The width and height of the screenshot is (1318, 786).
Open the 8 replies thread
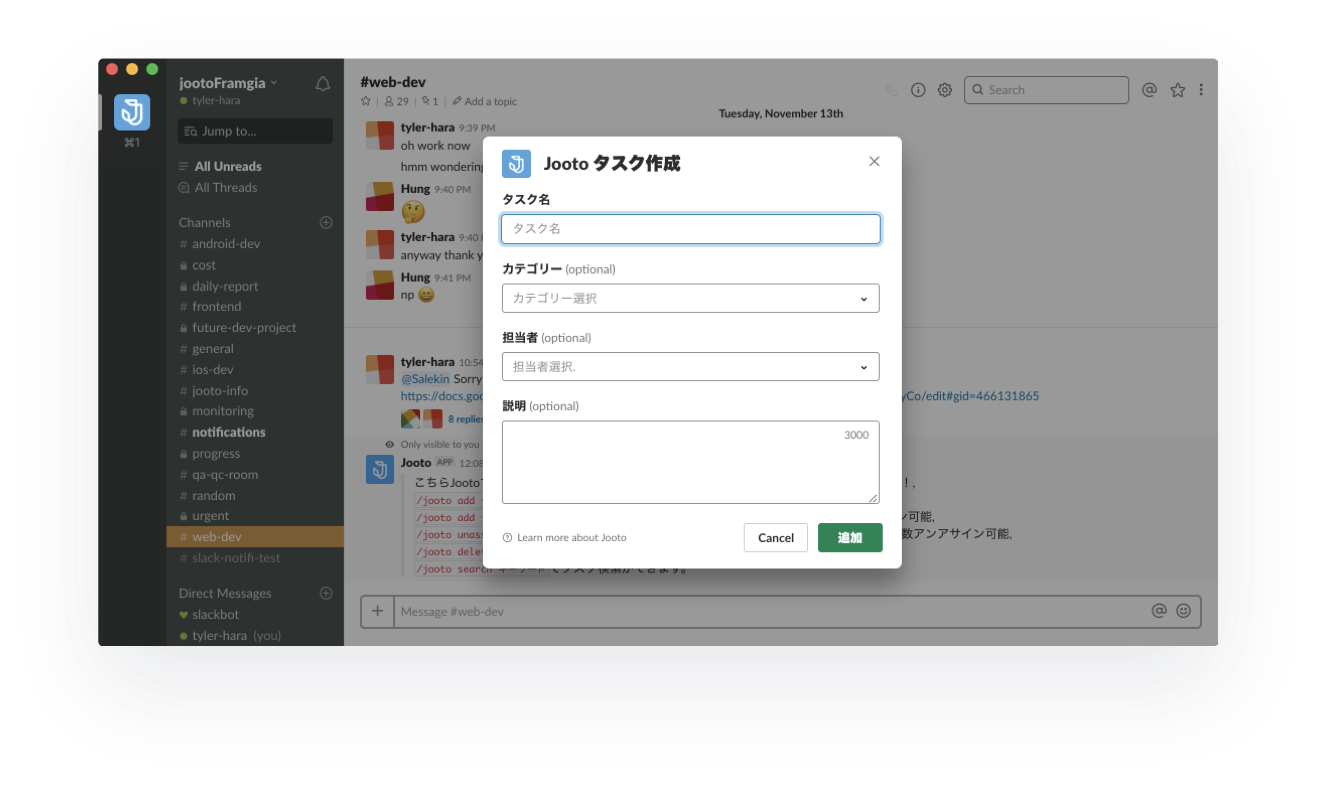[465, 419]
